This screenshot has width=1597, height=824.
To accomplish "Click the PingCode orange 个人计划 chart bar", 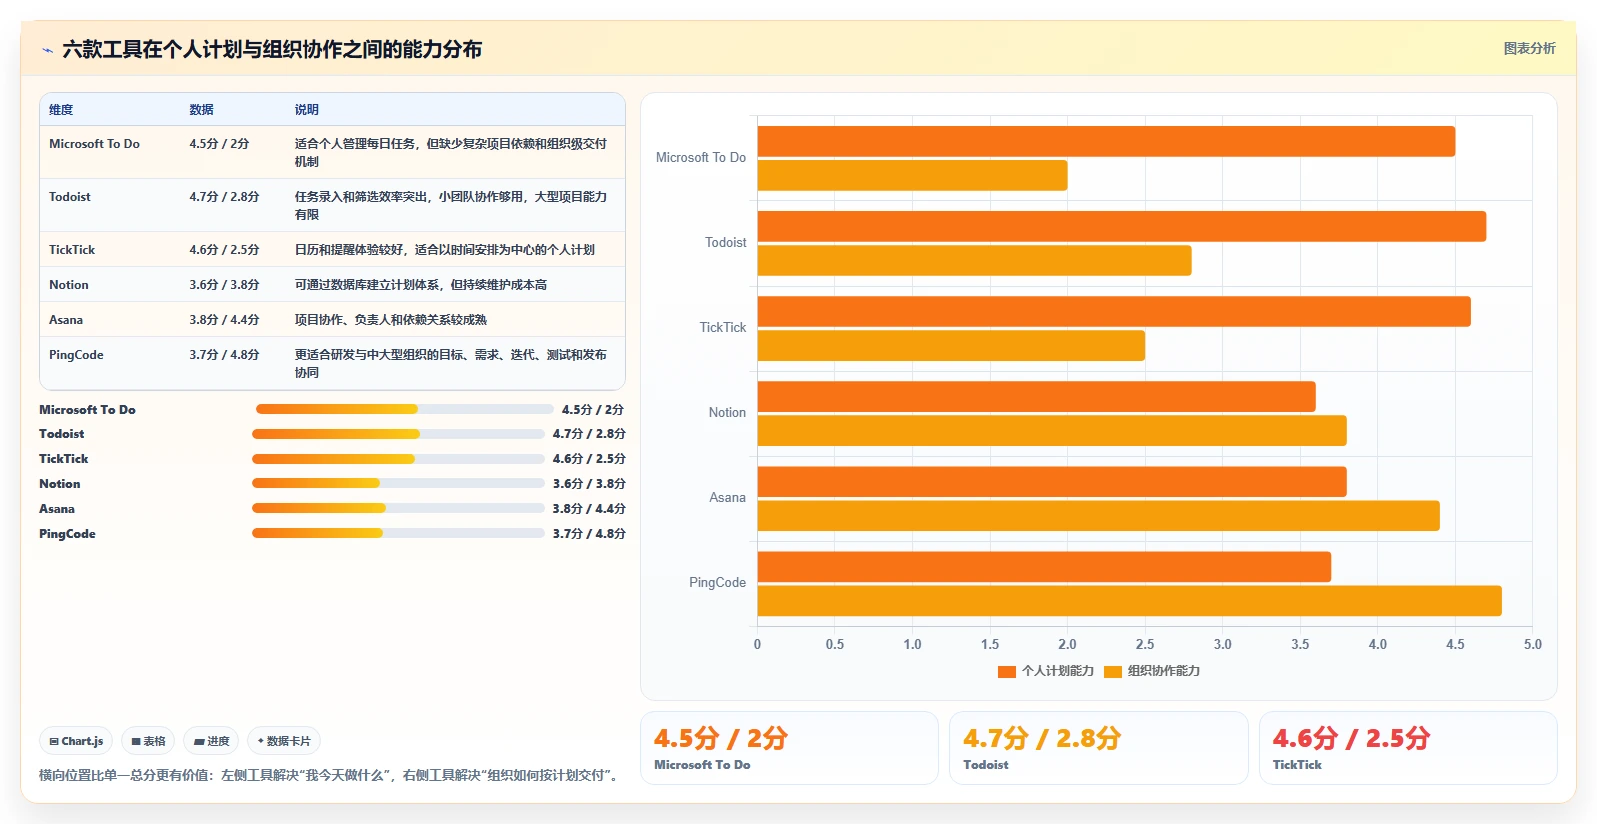I will pyautogui.click(x=1044, y=567).
